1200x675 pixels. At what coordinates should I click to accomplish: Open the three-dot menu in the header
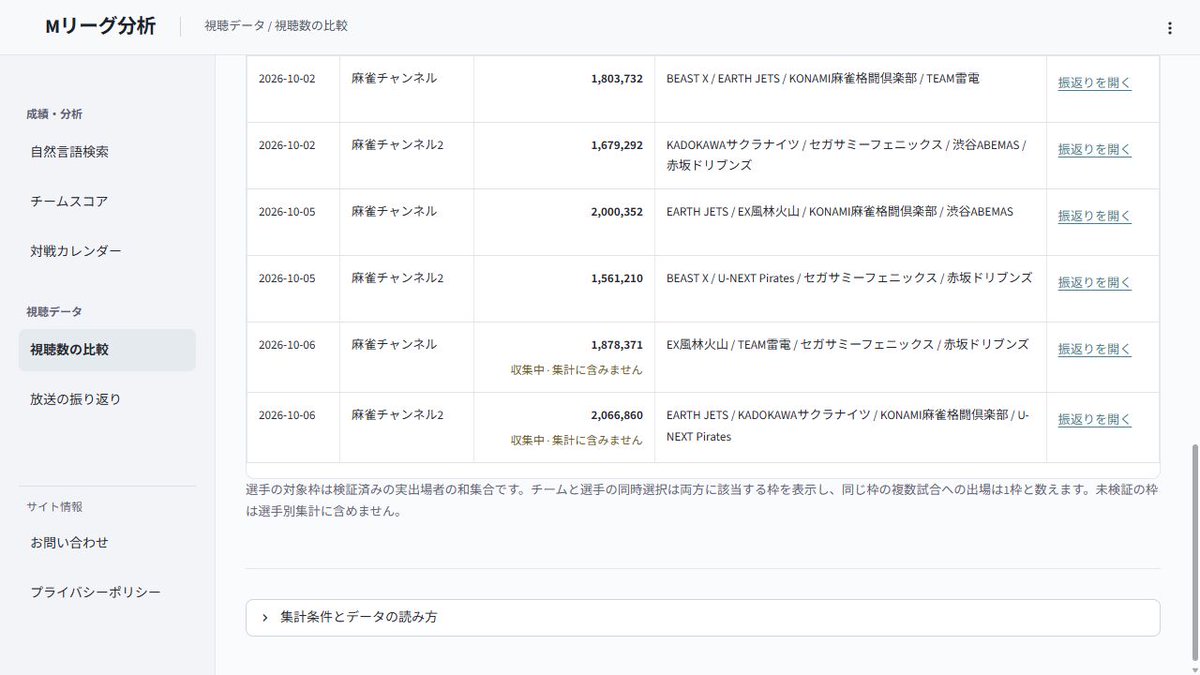pyautogui.click(x=1169, y=28)
